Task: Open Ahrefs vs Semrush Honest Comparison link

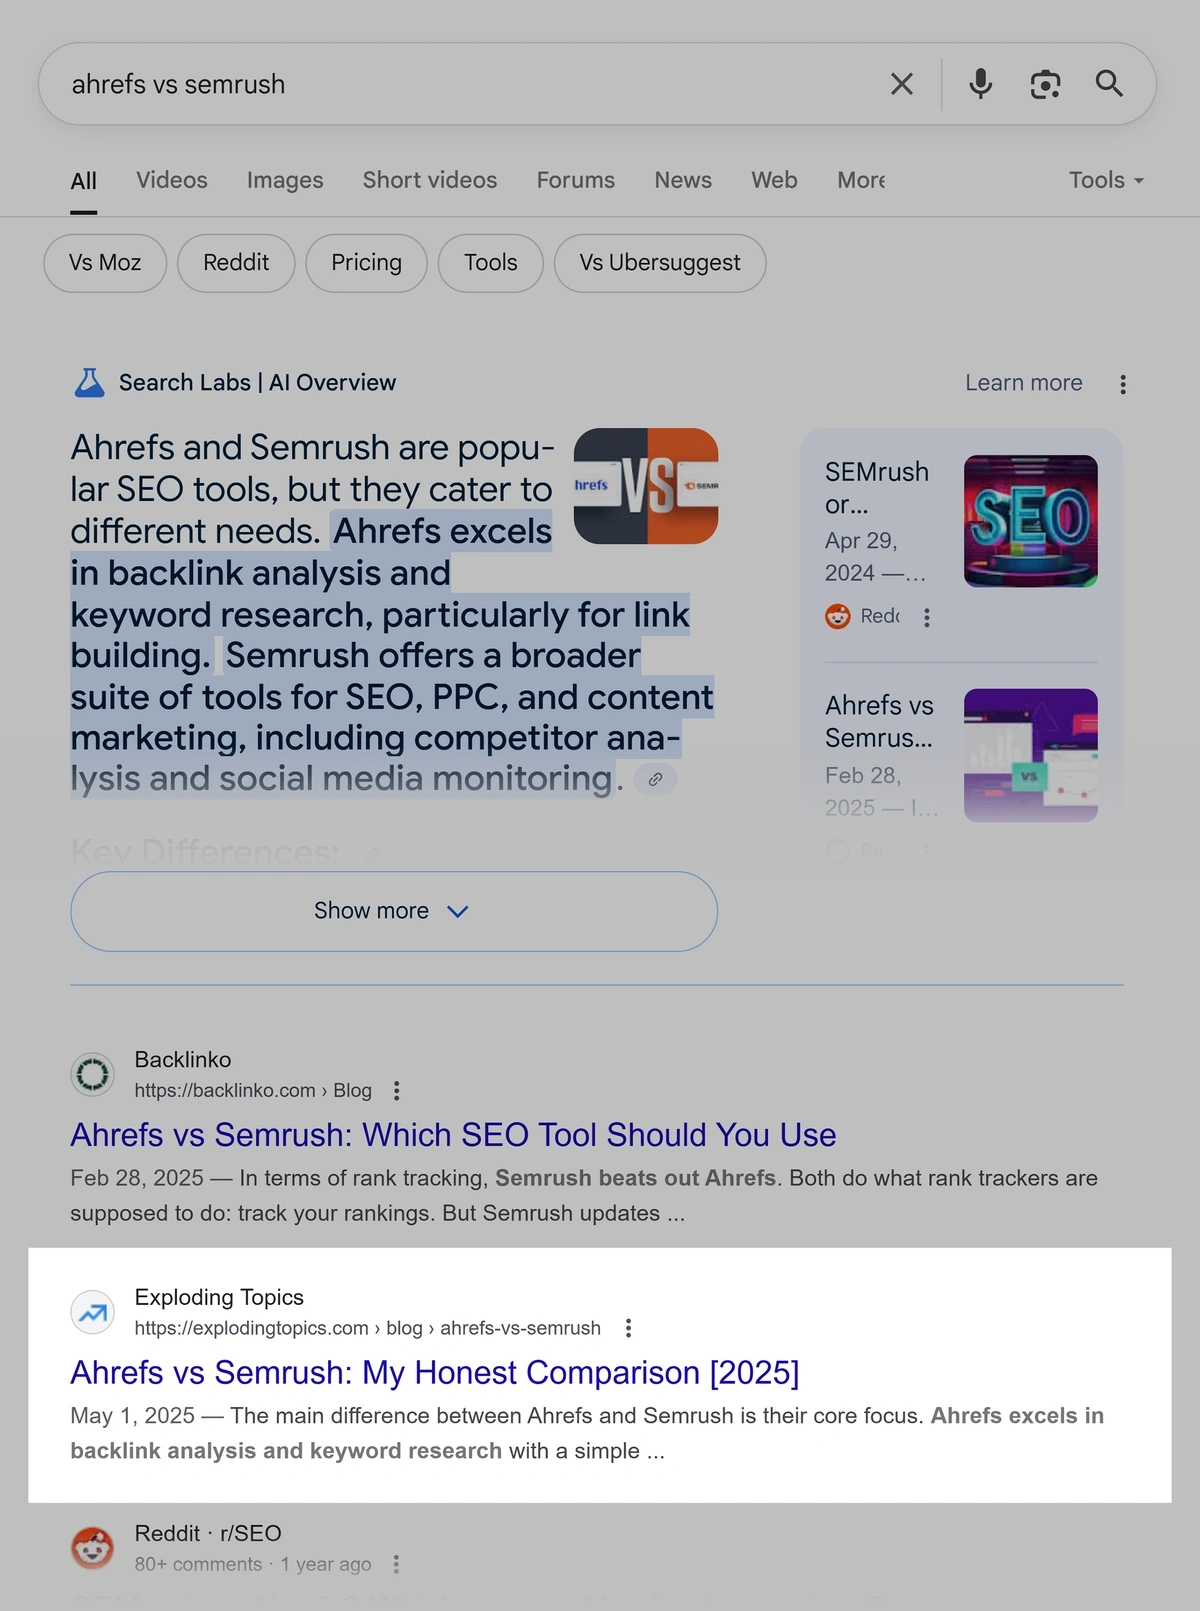Action: point(434,1373)
